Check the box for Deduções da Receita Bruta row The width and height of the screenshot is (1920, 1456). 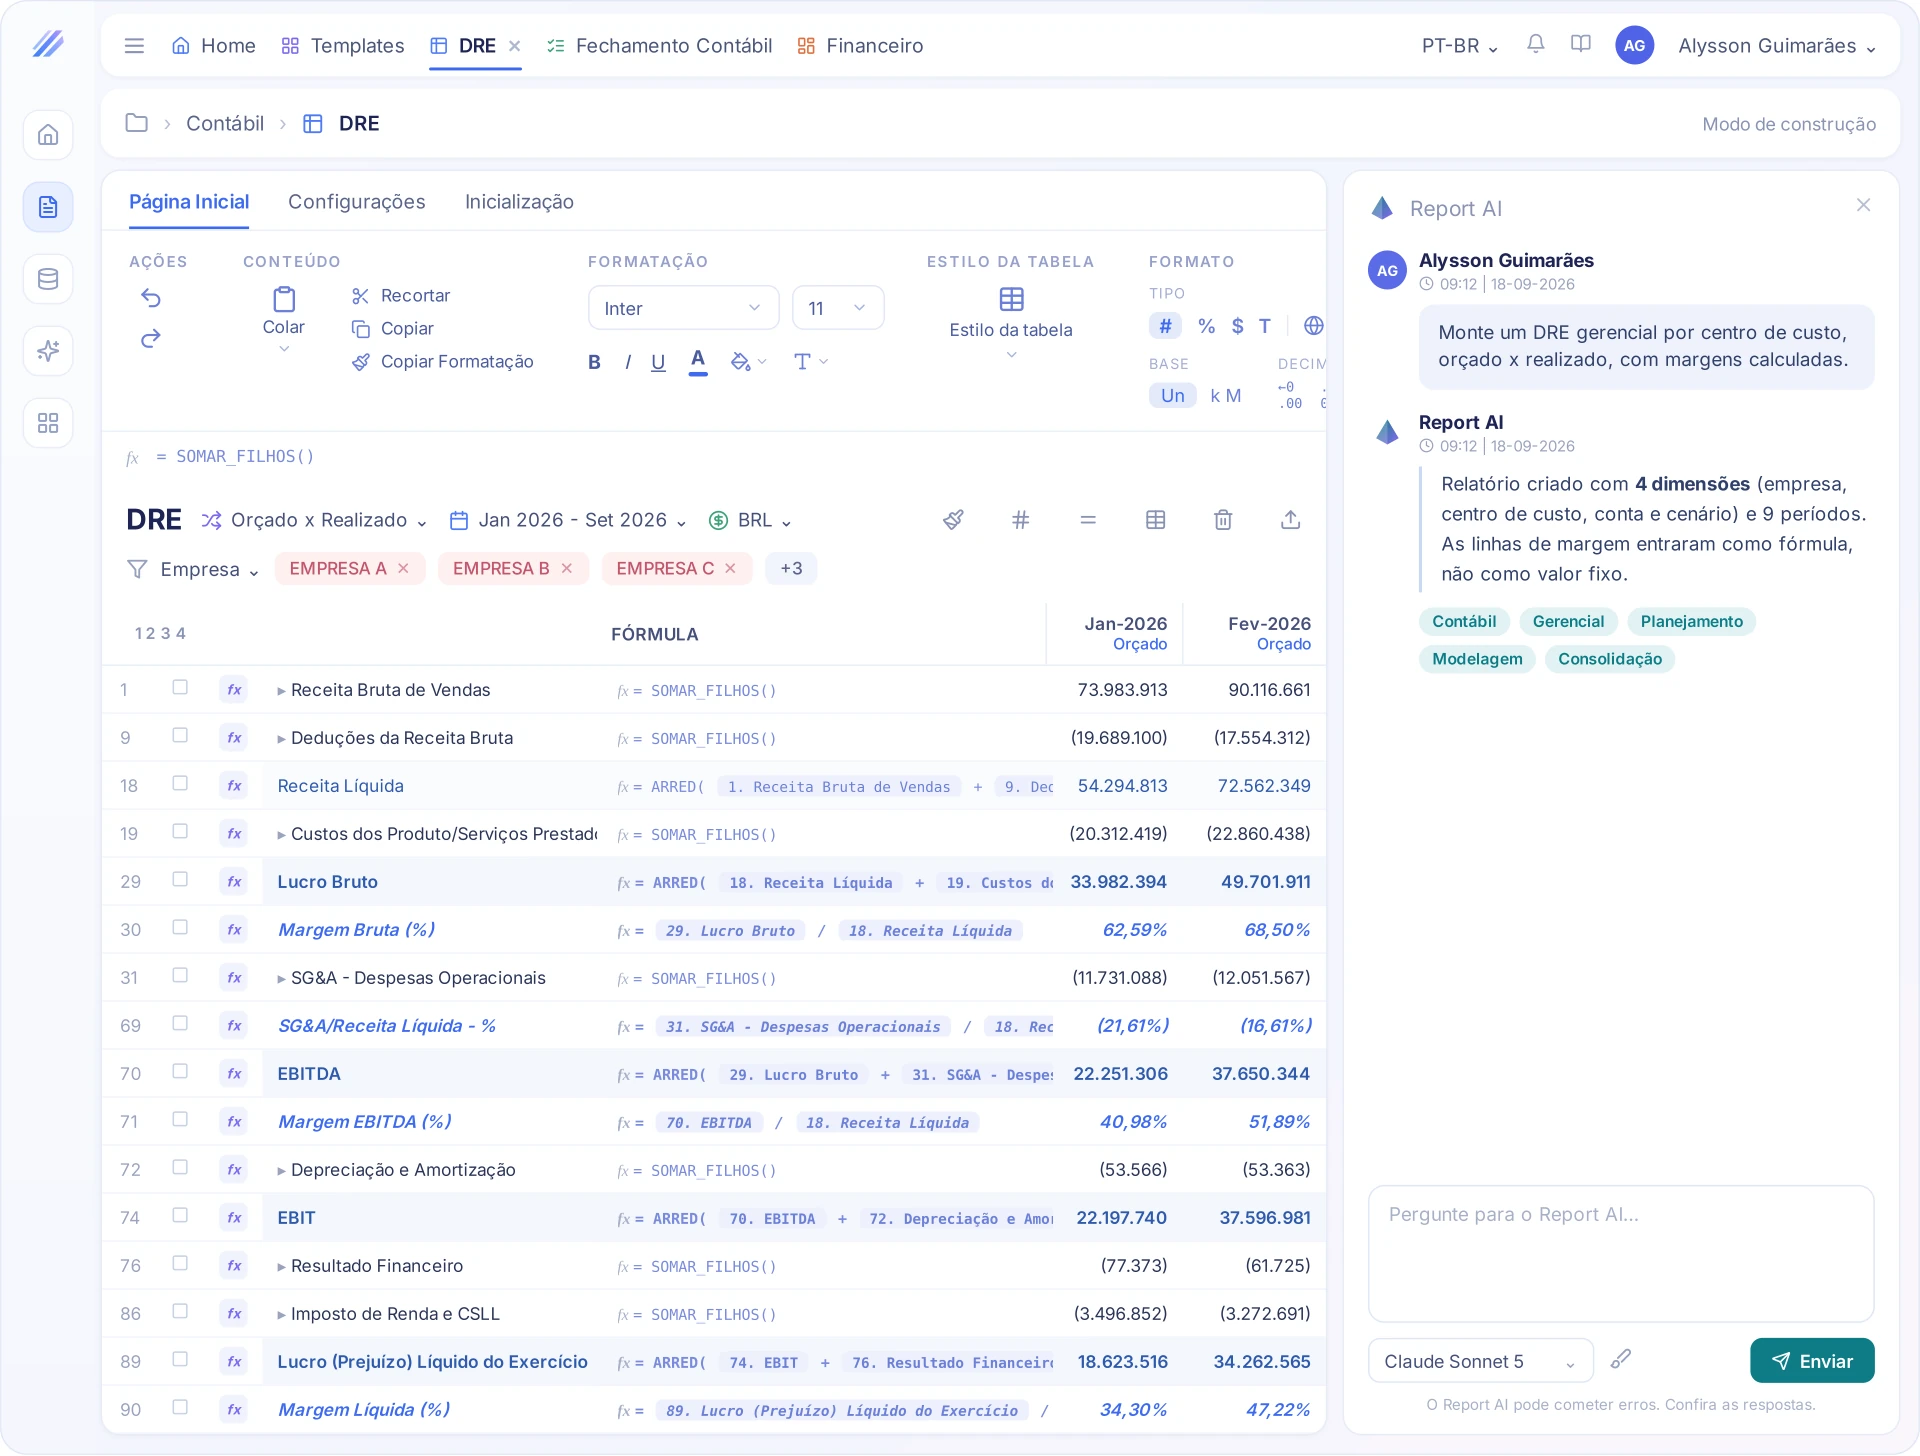point(180,735)
